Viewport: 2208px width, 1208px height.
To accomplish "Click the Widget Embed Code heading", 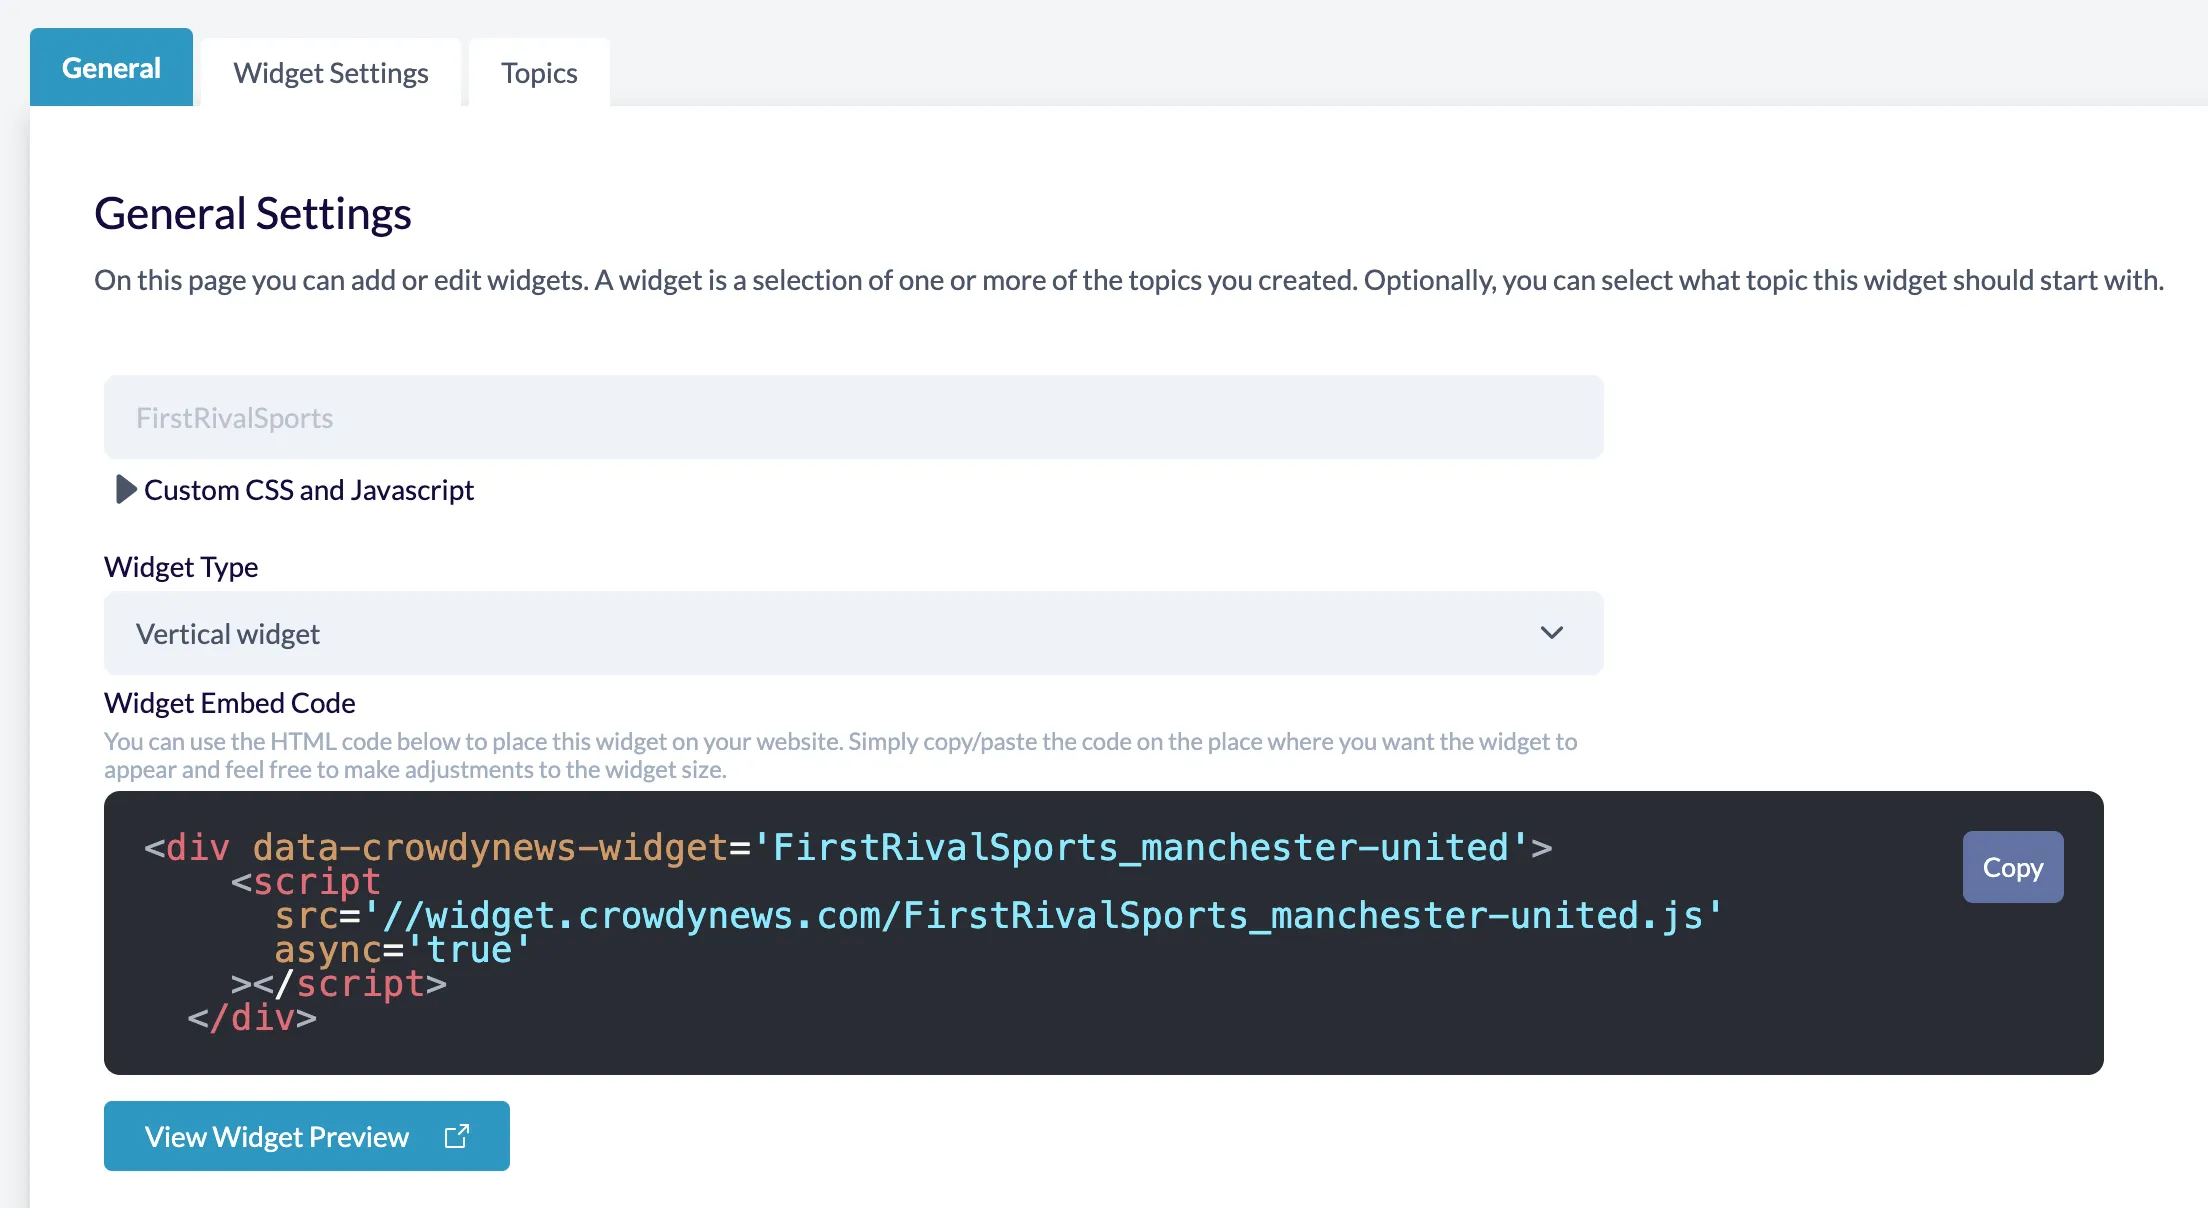I will point(229,702).
